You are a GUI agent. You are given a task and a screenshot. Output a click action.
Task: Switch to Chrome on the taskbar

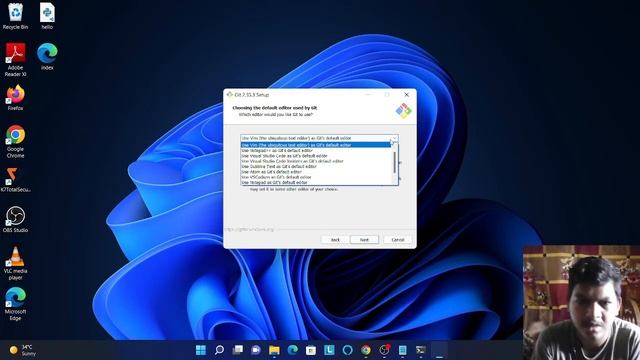pos(366,350)
